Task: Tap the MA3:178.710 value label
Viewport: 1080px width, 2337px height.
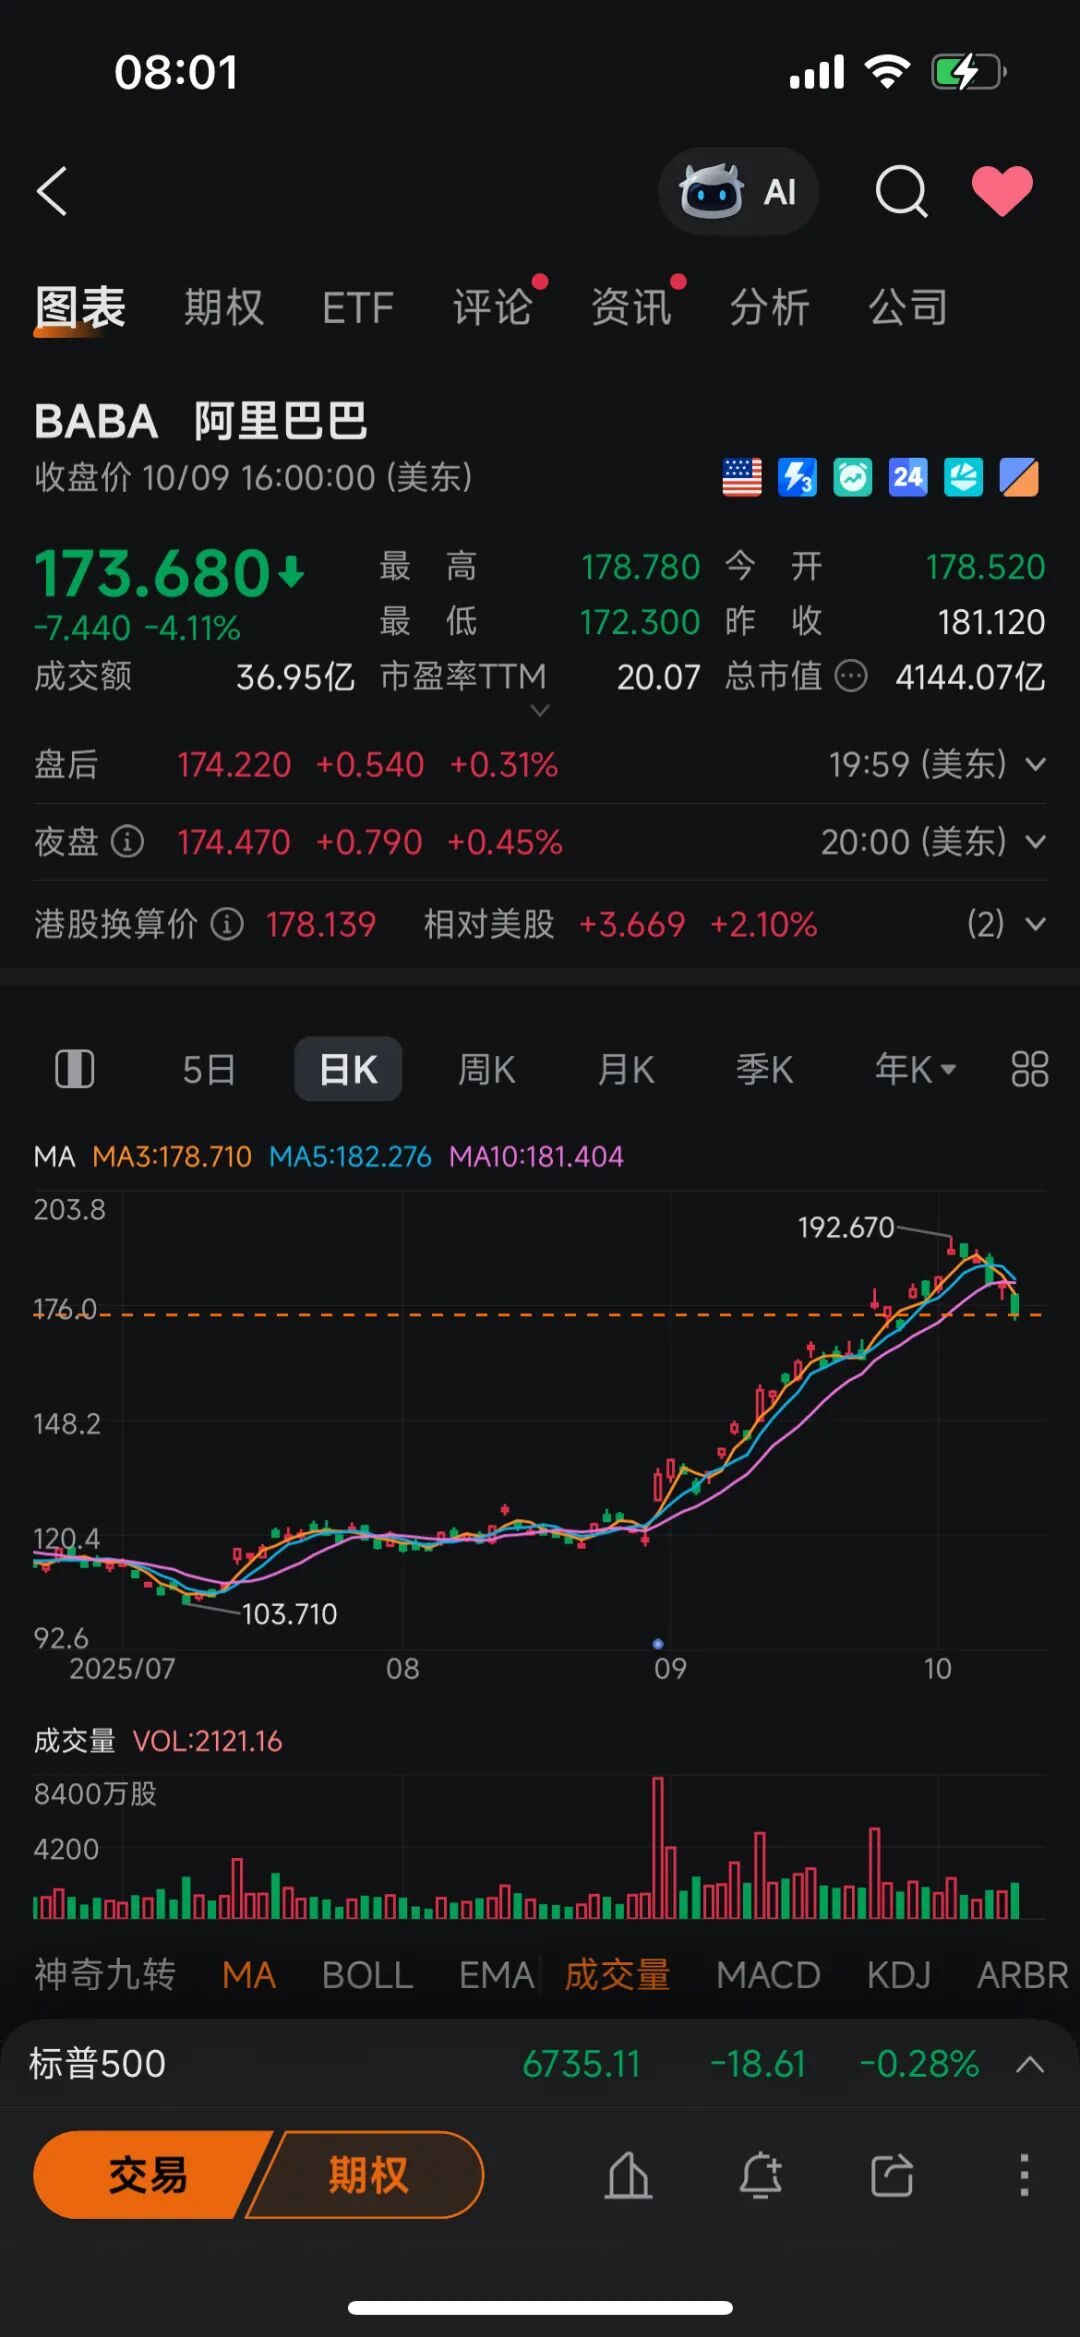Action: [x=172, y=1157]
